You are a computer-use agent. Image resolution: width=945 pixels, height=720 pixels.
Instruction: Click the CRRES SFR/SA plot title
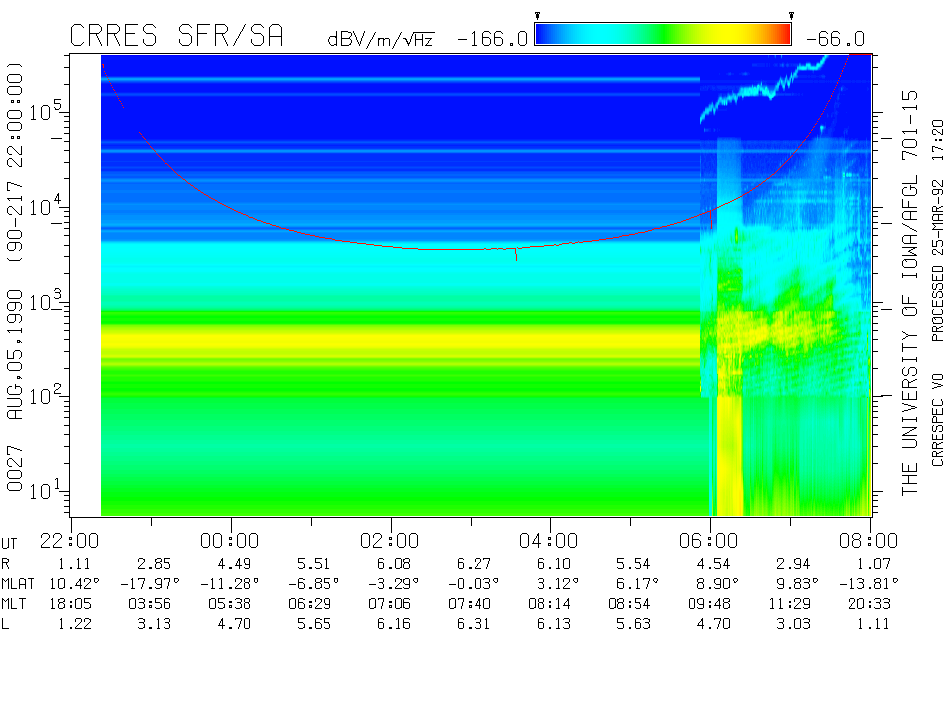(177, 37)
